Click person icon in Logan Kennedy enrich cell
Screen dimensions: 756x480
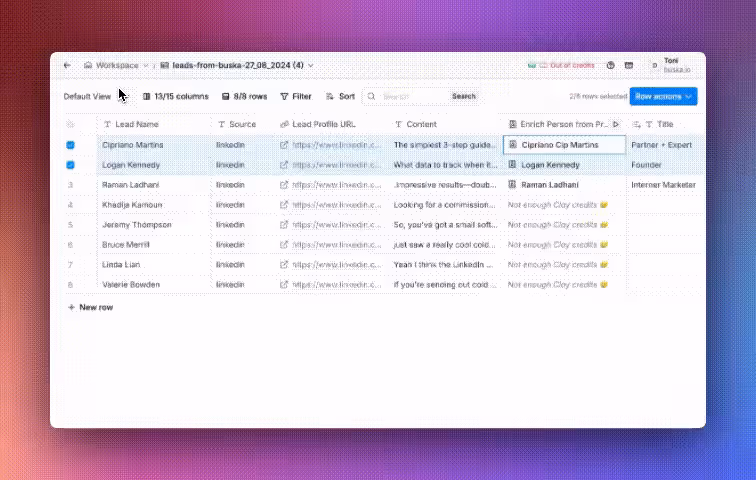pyautogui.click(x=513, y=165)
